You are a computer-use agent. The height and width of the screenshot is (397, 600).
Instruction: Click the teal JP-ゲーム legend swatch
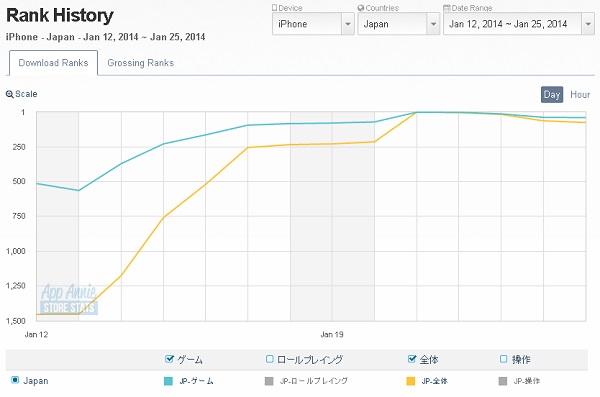168,381
